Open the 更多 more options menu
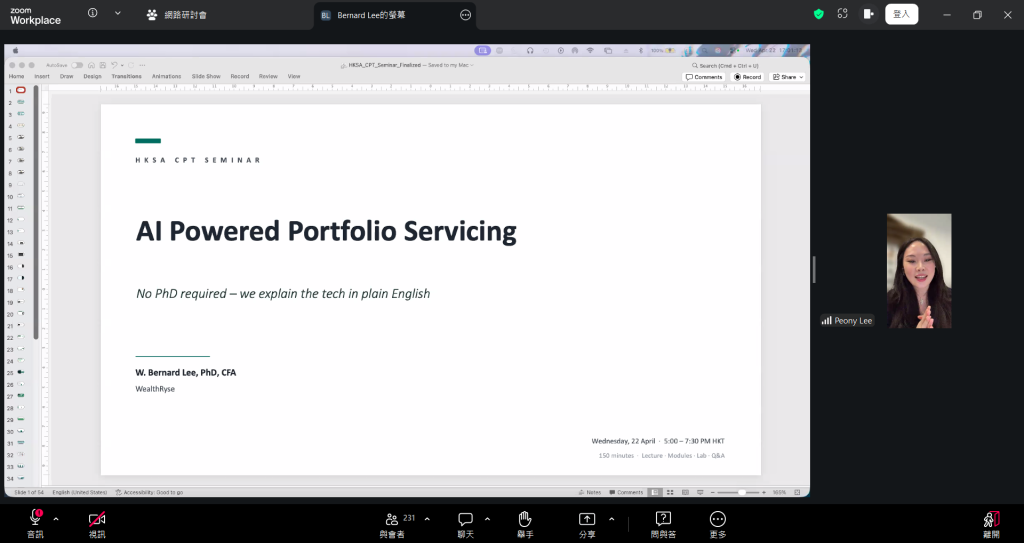This screenshot has width=1024, height=543. coord(717,519)
